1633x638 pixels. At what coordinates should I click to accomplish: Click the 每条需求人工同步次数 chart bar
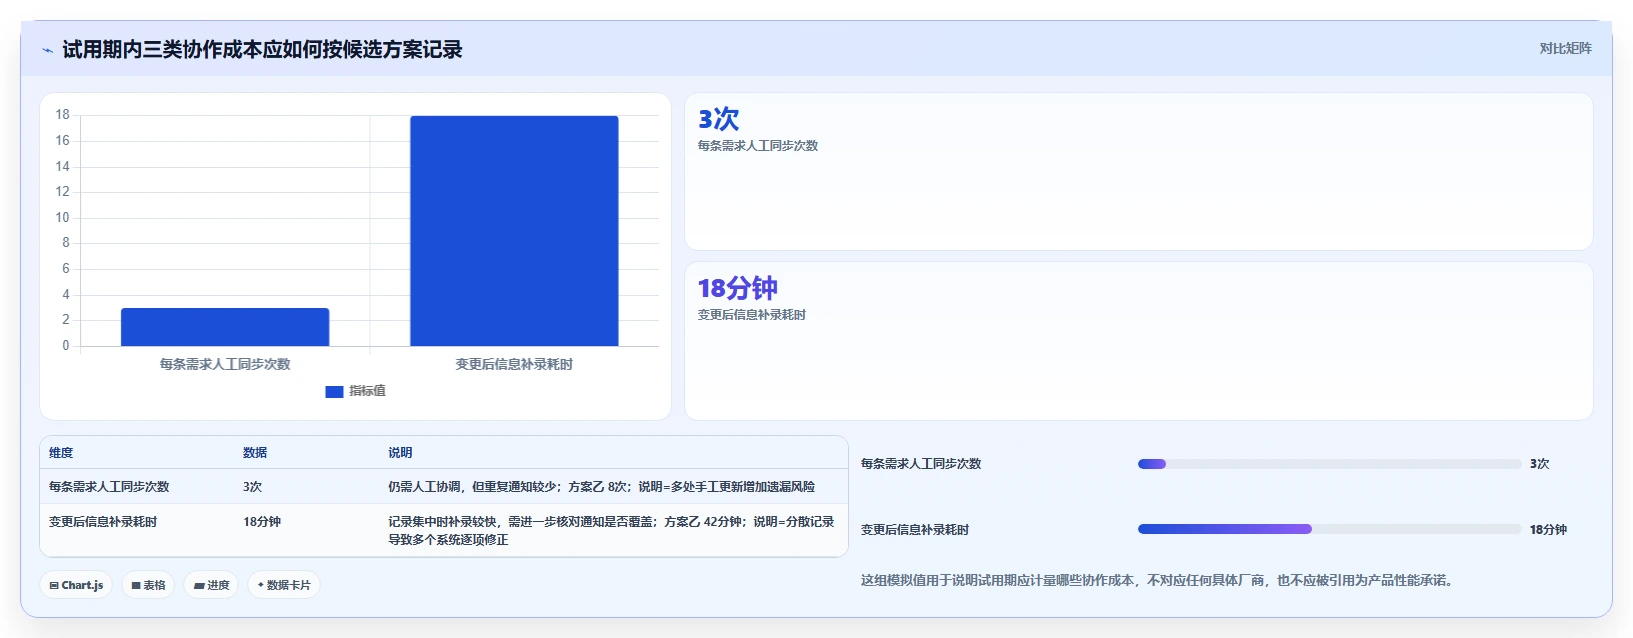(225, 327)
